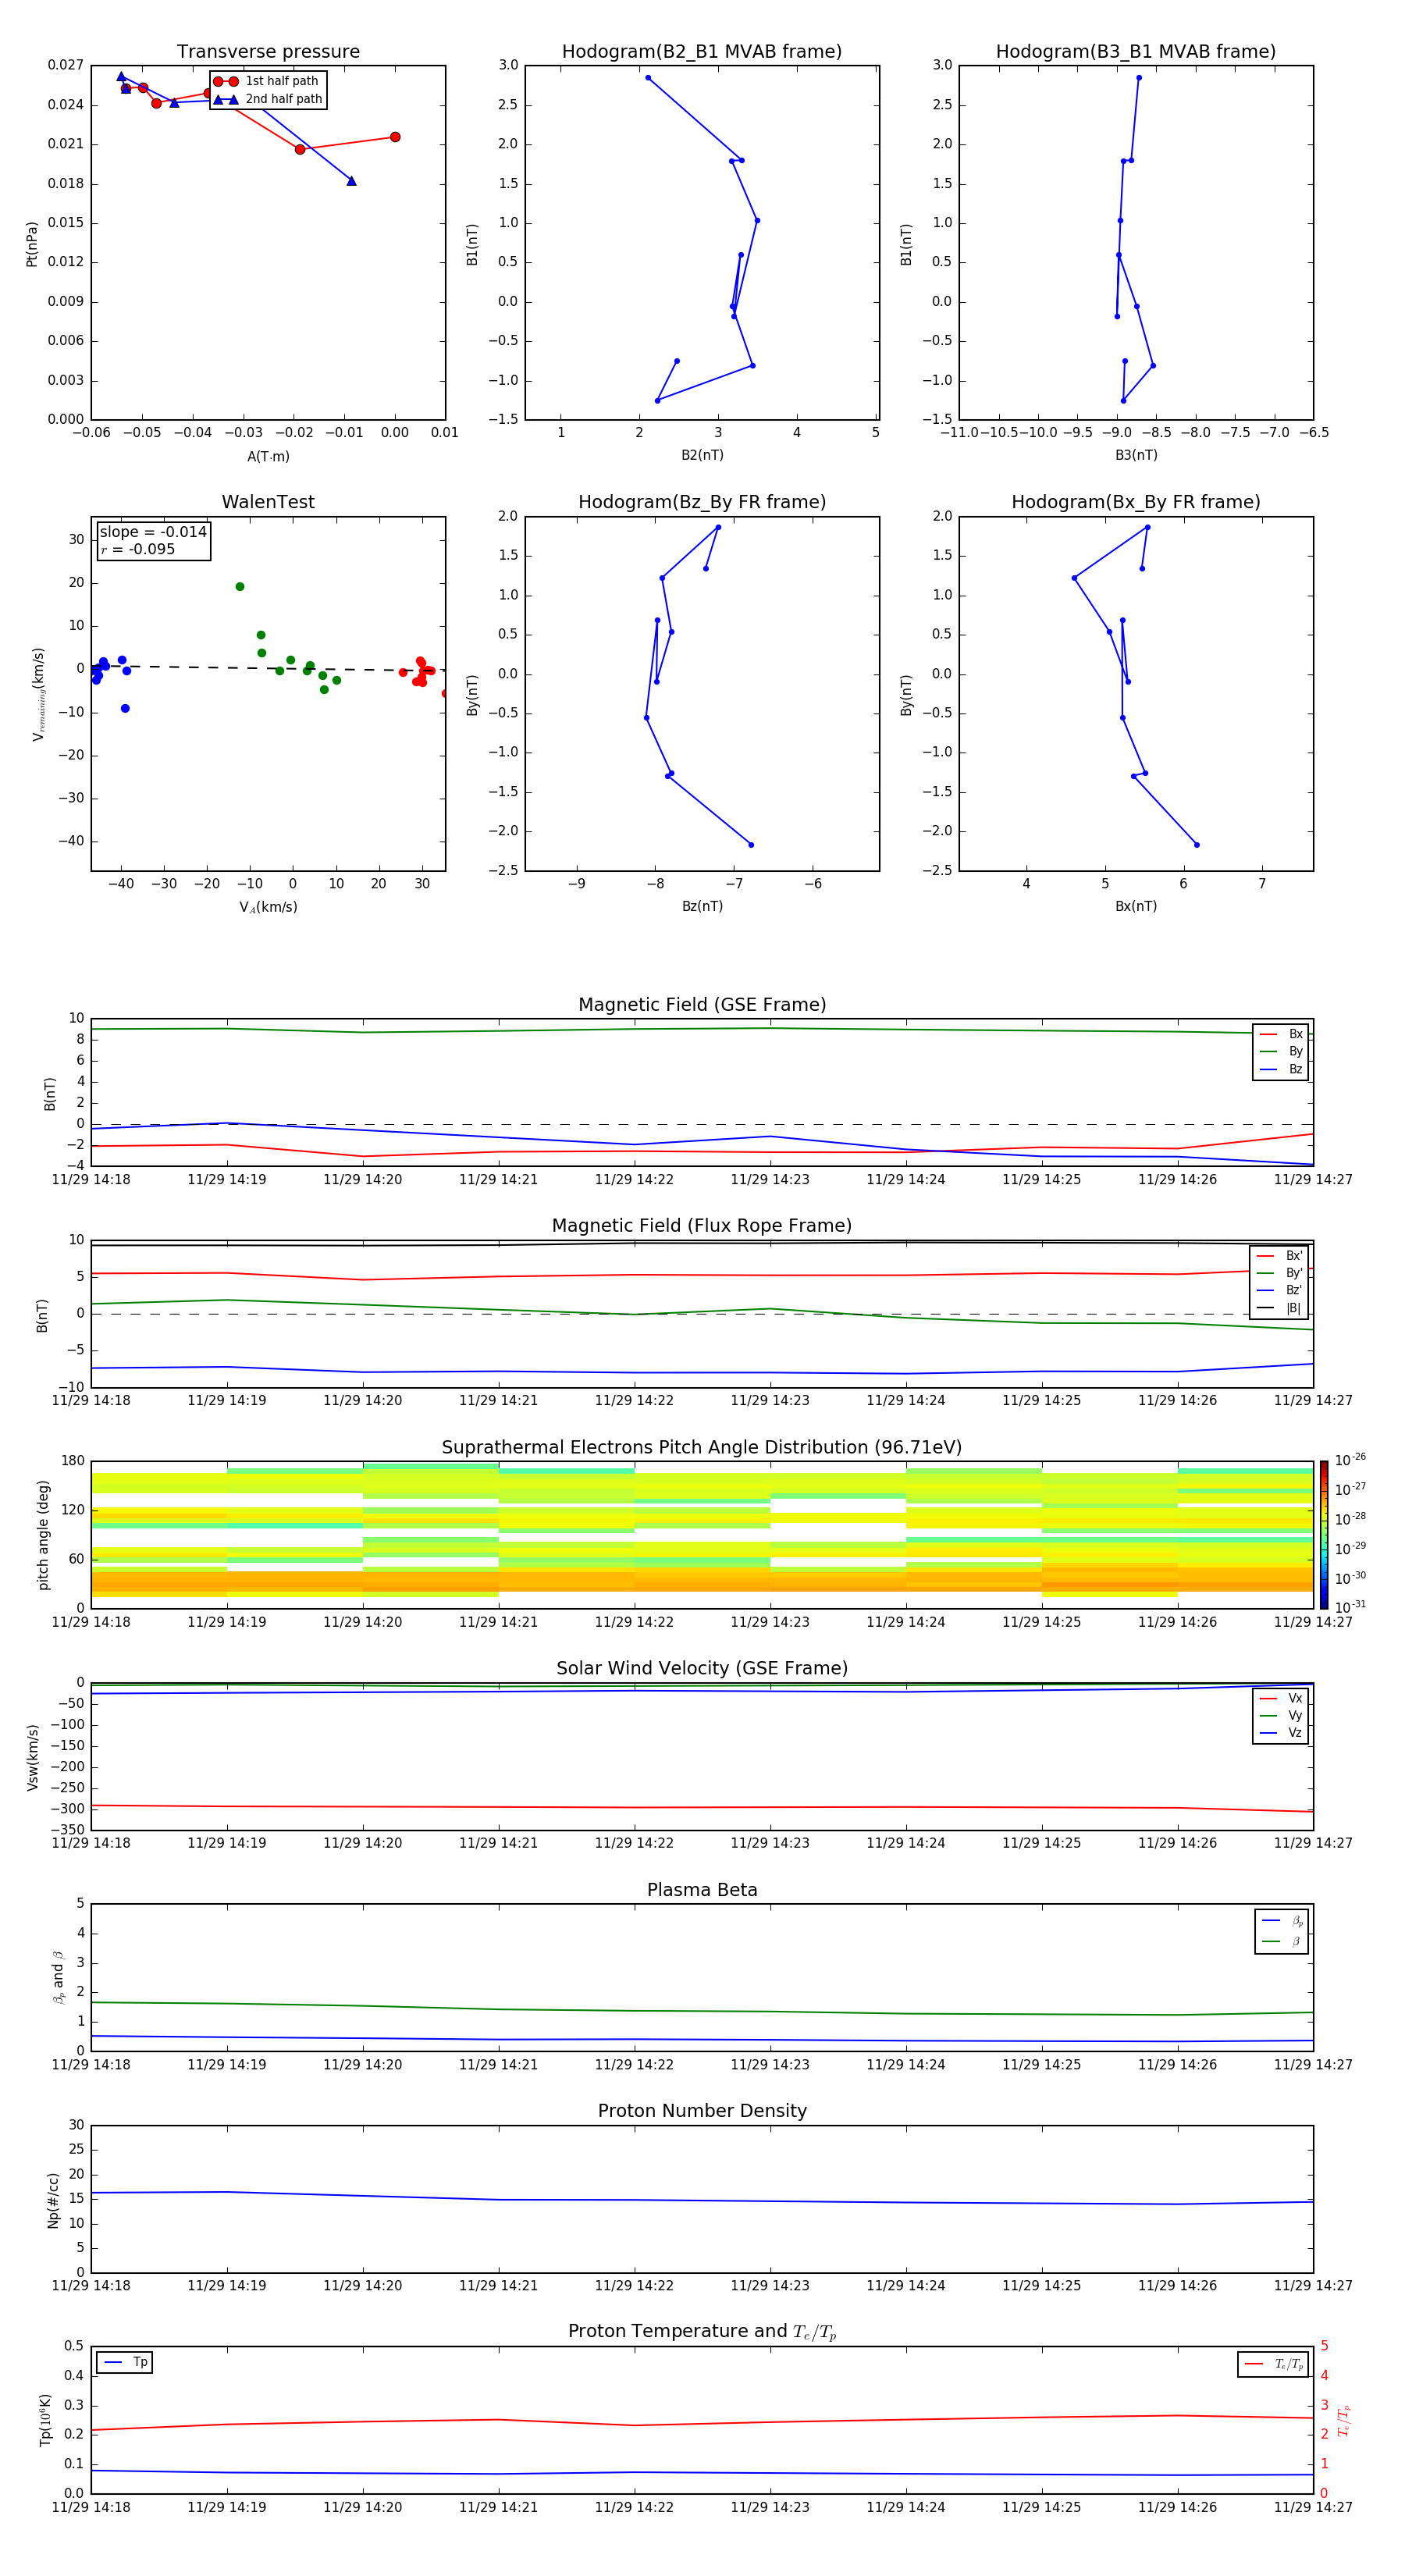Click the 'pitch angle (deg)' axis label
This screenshot has width=1405, height=2576.
point(43,1534)
